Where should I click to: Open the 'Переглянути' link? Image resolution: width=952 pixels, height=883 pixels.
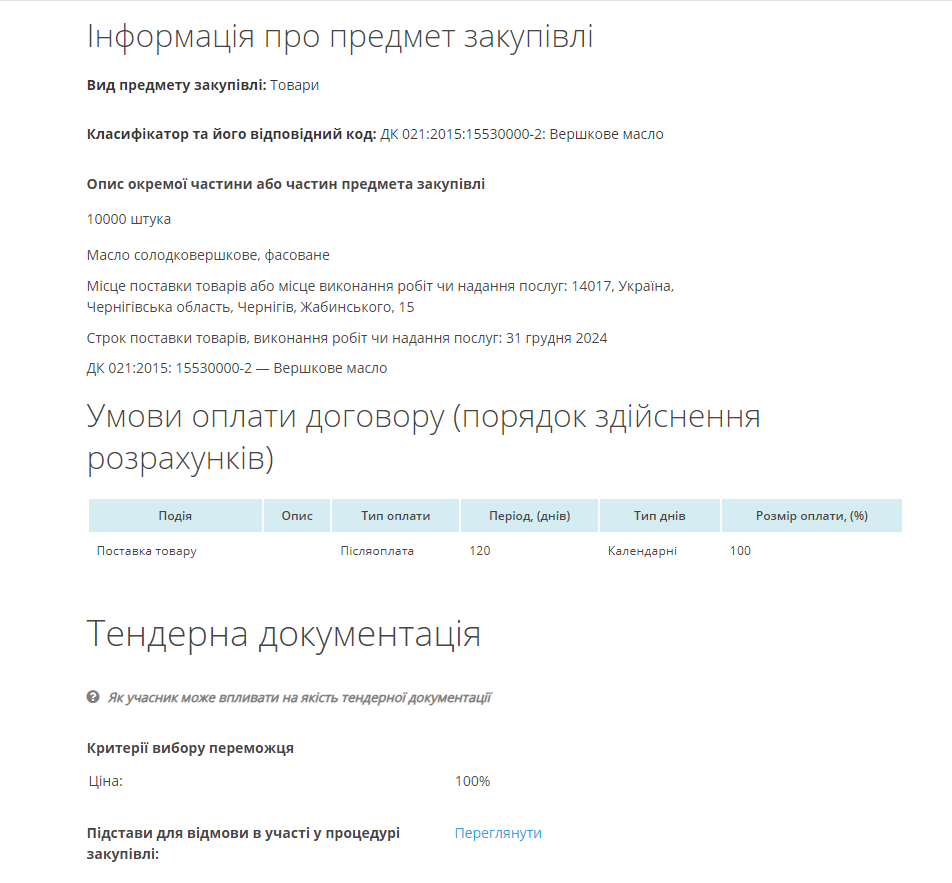click(x=498, y=833)
